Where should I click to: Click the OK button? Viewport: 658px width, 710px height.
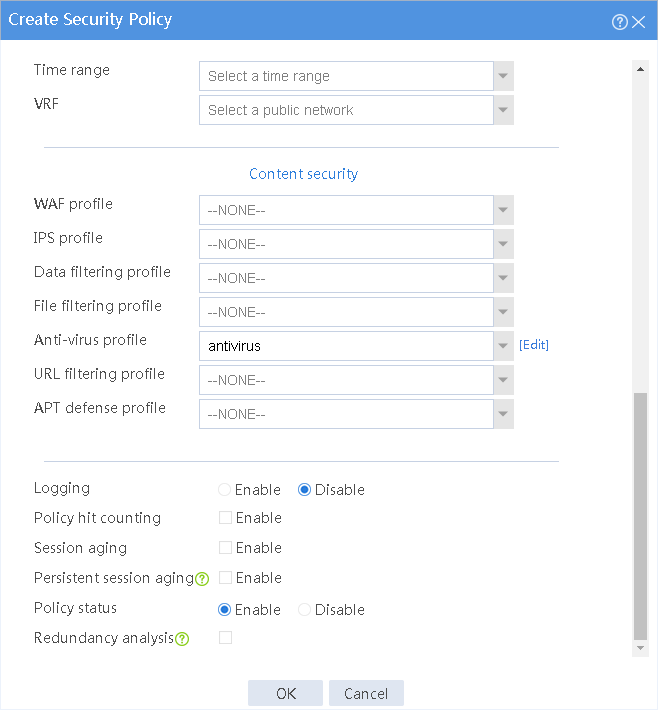tap(285, 693)
